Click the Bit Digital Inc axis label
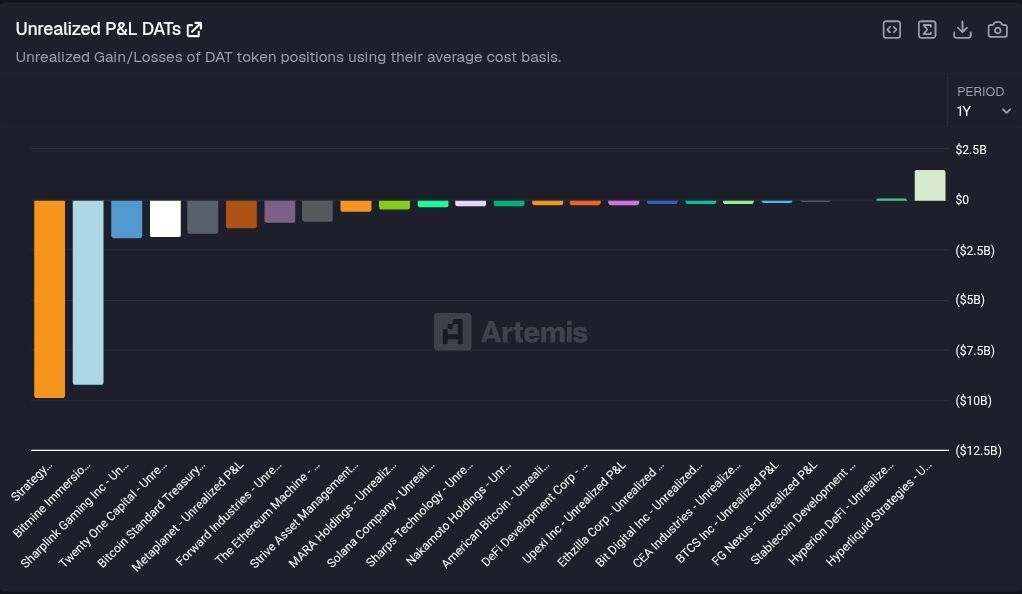Viewport: 1022px width, 594px height. click(649, 515)
